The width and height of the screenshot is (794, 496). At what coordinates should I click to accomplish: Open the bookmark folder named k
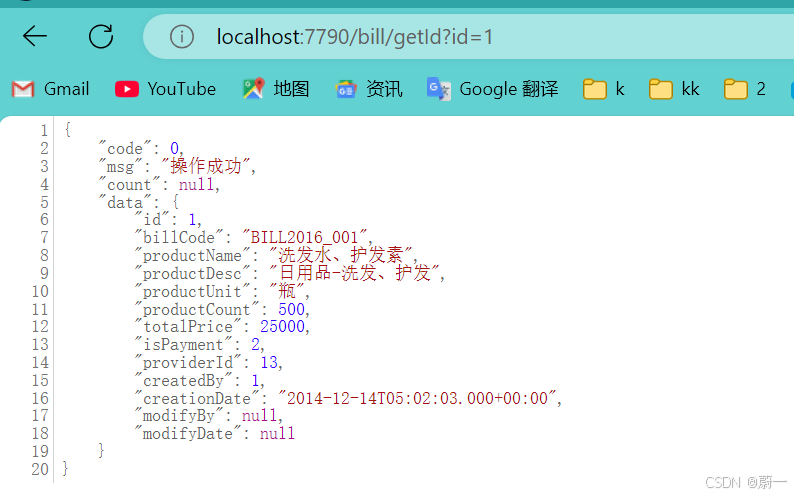click(604, 89)
